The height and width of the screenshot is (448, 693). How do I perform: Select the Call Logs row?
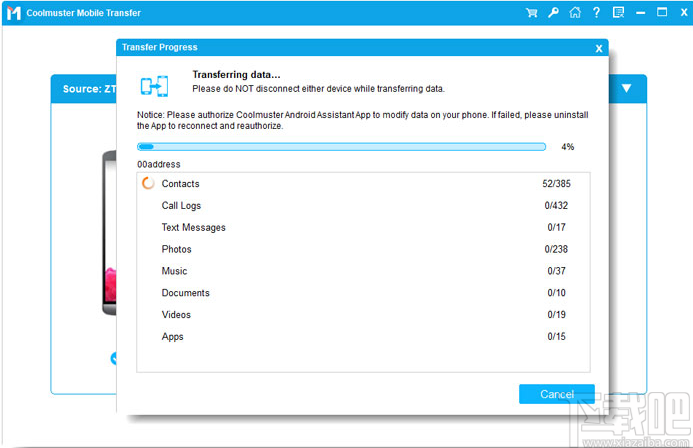[x=362, y=206]
